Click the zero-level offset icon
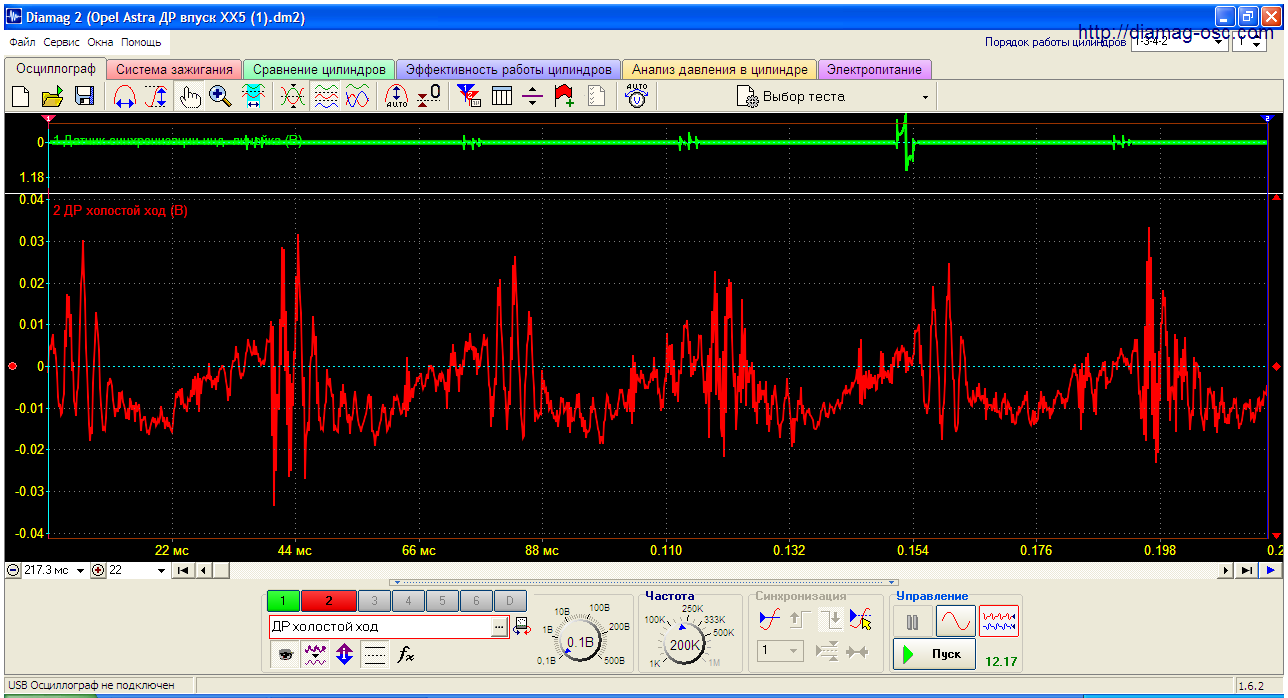Viewport: 1288px width, 698px height. click(429, 97)
